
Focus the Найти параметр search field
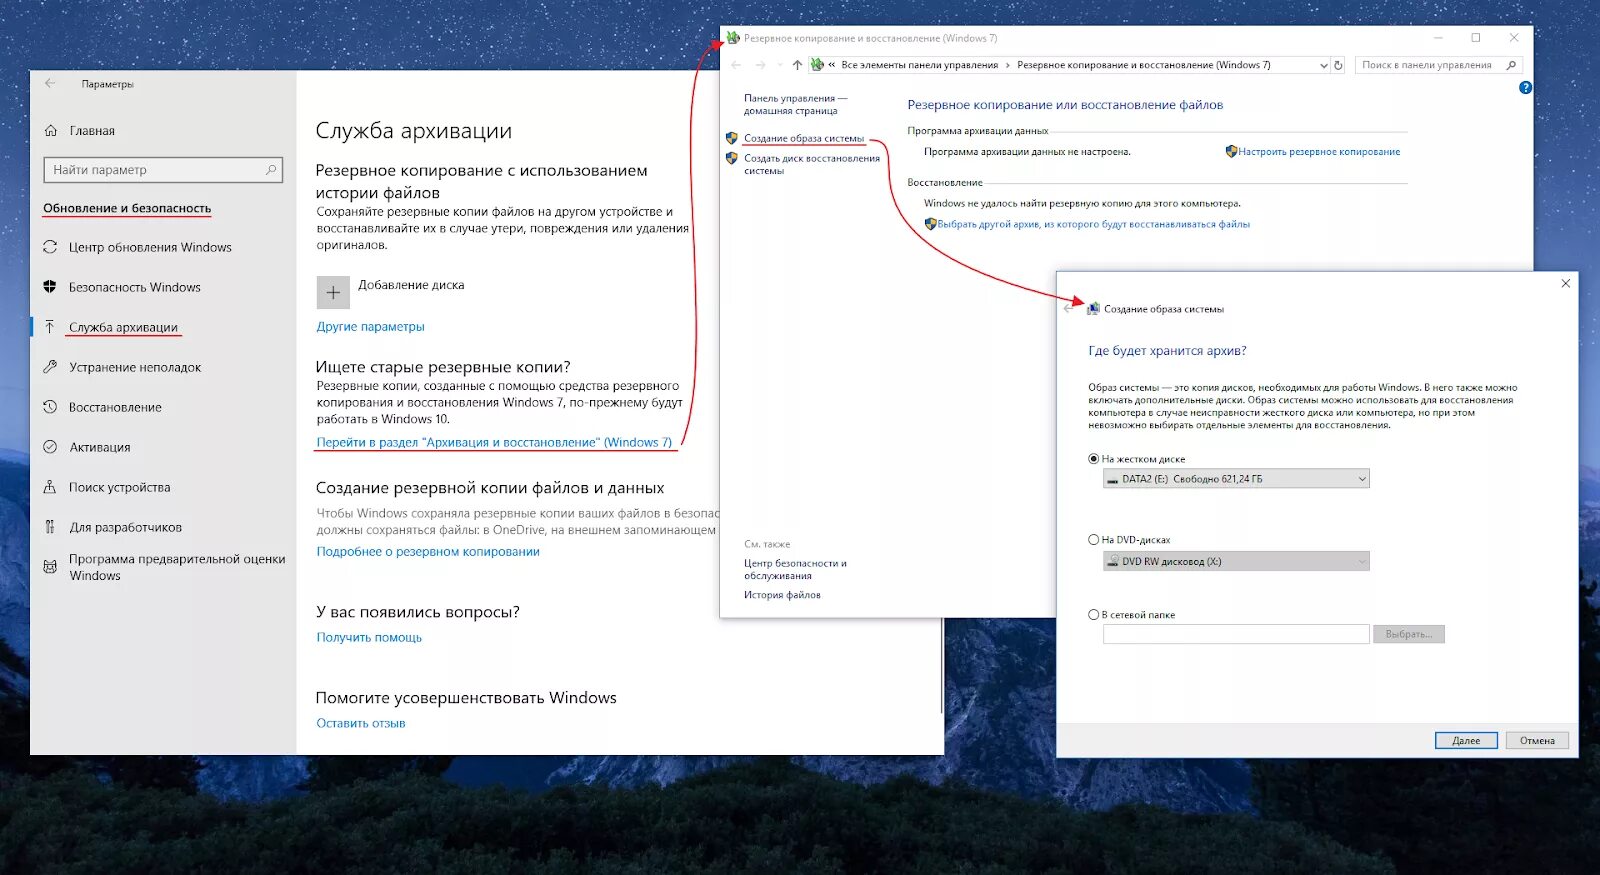(x=163, y=170)
